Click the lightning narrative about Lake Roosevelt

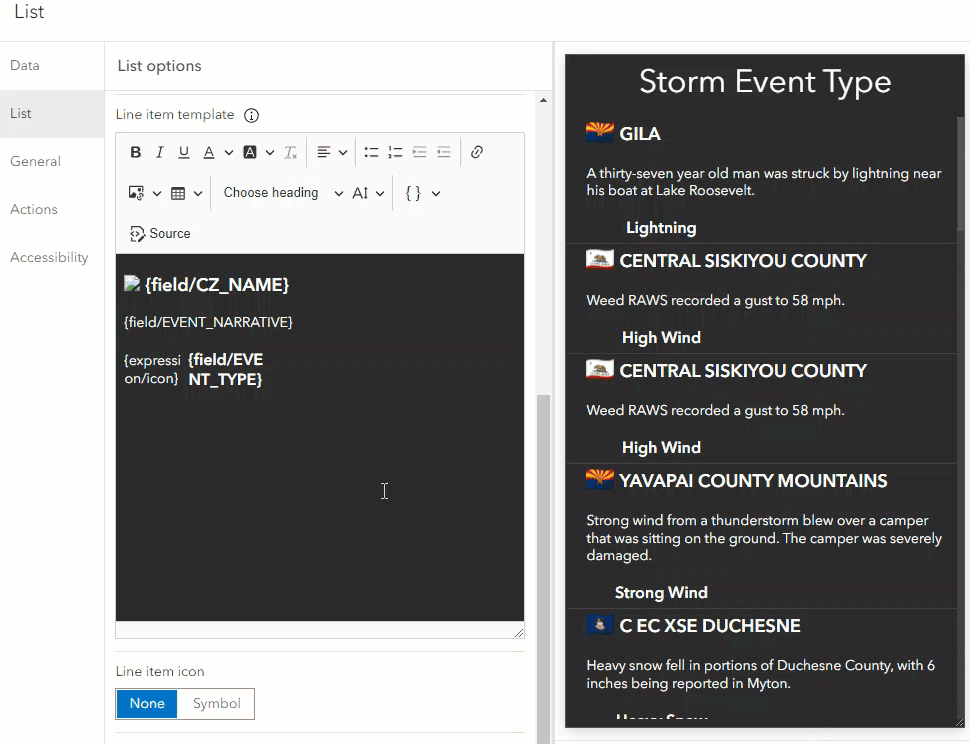tap(764, 182)
